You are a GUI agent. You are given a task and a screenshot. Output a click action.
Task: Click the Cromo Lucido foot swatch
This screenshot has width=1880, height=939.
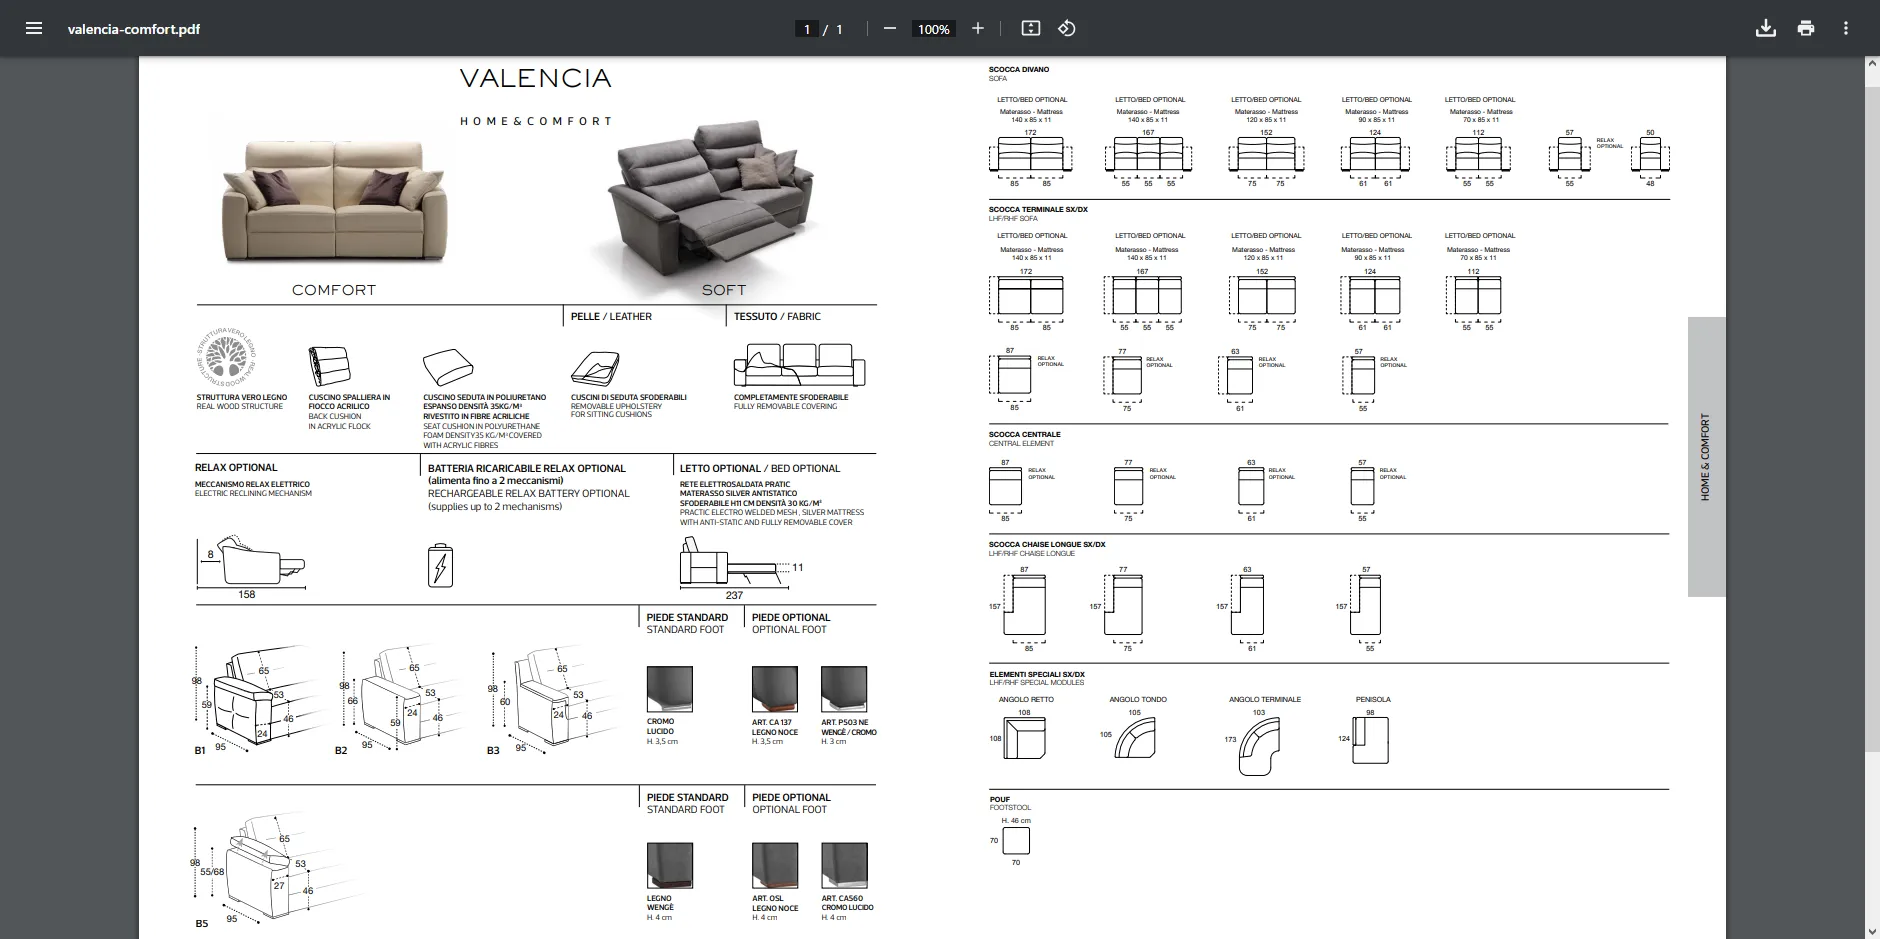(669, 689)
